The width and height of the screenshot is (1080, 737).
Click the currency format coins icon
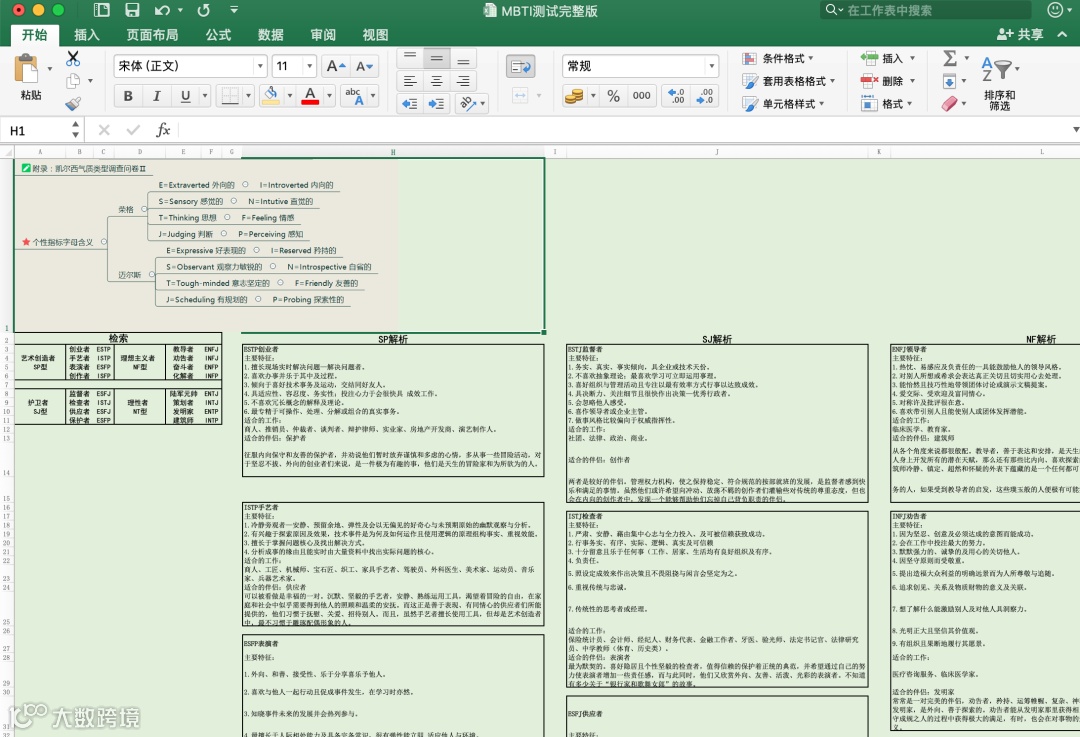point(574,96)
